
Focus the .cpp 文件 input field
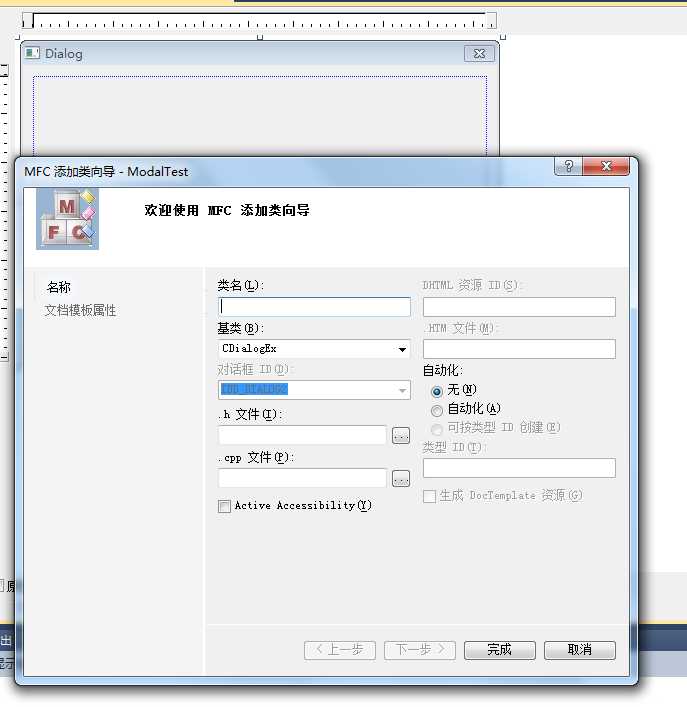pyautogui.click(x=302, y=478)
